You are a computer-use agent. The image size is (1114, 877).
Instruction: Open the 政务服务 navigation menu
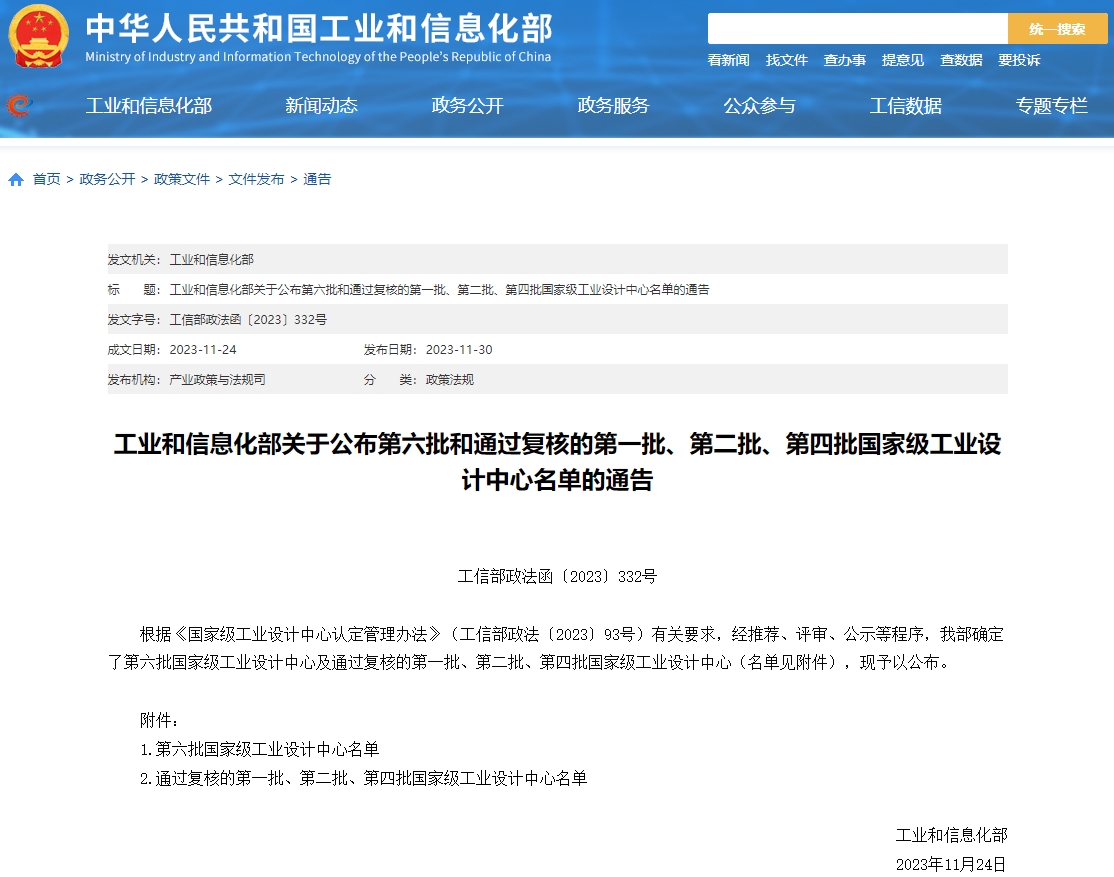click(613, 106)
